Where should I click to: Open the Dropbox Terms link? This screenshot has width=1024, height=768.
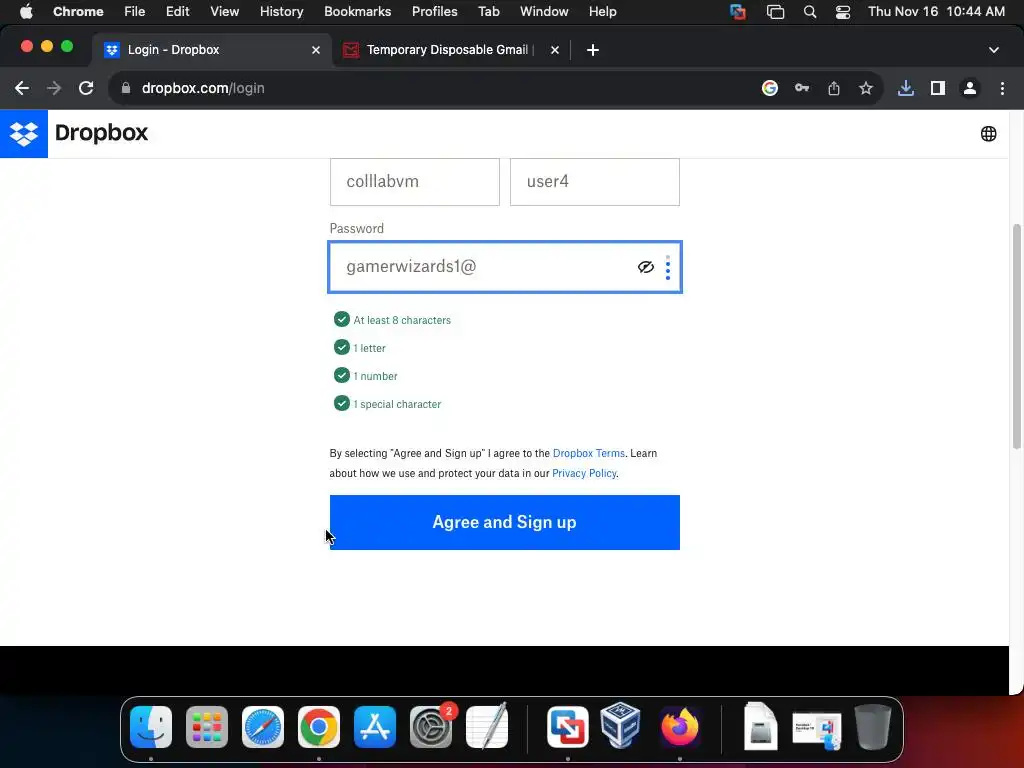tap(588, 453)
